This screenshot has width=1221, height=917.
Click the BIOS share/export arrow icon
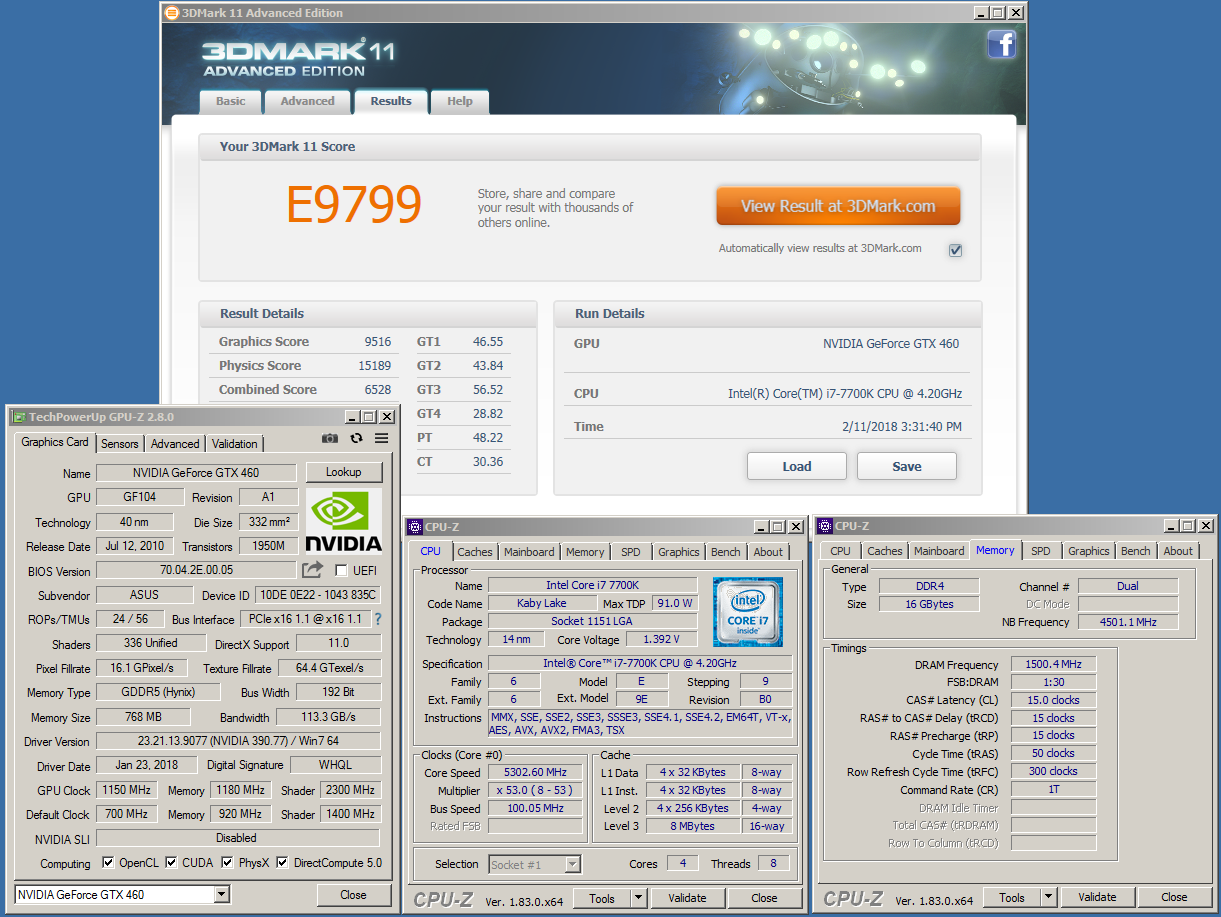(x=313, y=570)
